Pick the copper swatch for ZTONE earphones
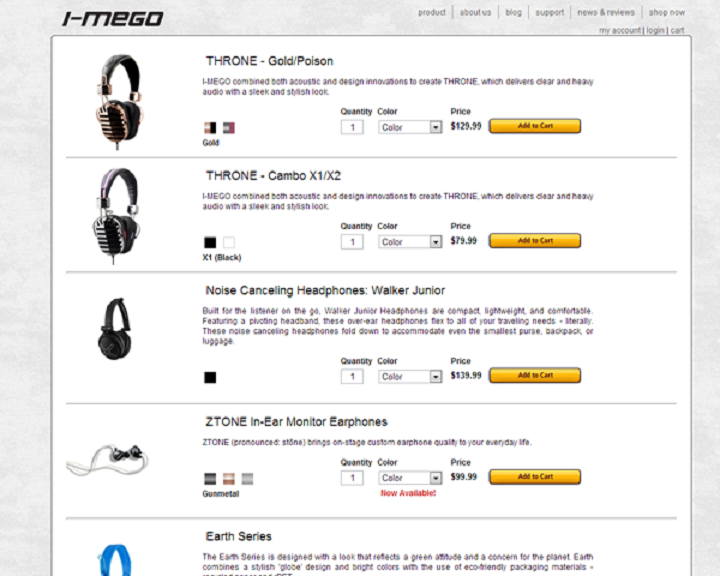This screenshot has width=720, height=576. [229, 479]
